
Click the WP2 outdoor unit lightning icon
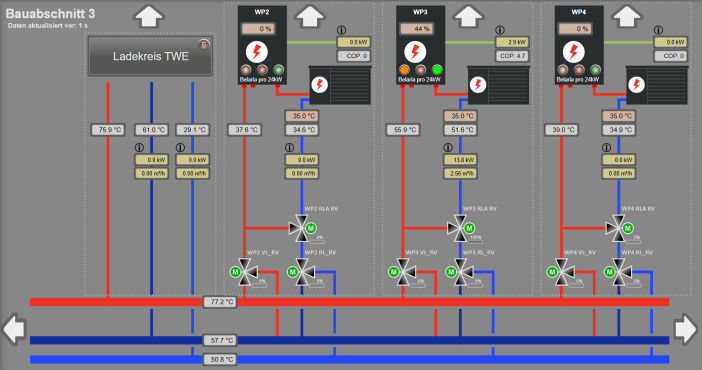click(x=320, y=85)
